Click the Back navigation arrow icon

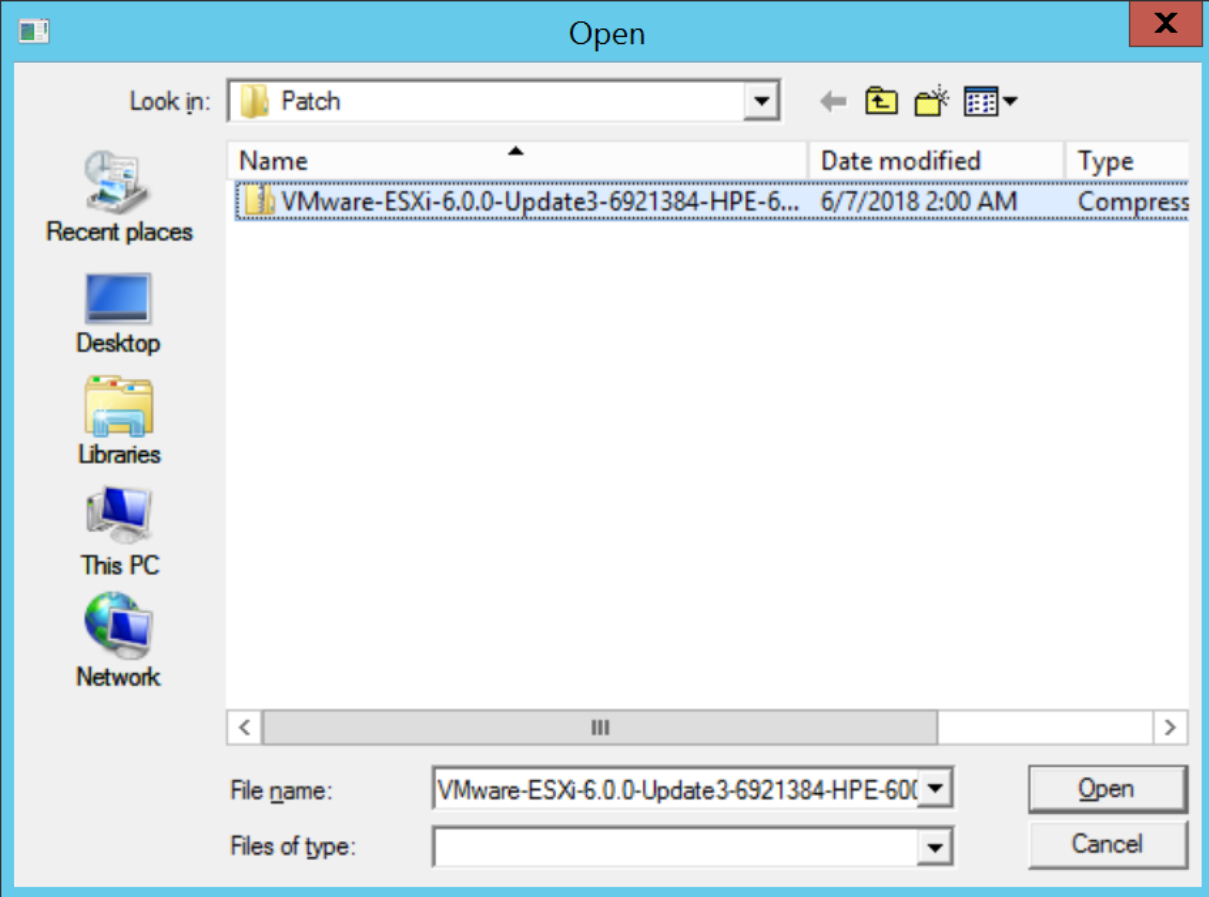[833, 101]
